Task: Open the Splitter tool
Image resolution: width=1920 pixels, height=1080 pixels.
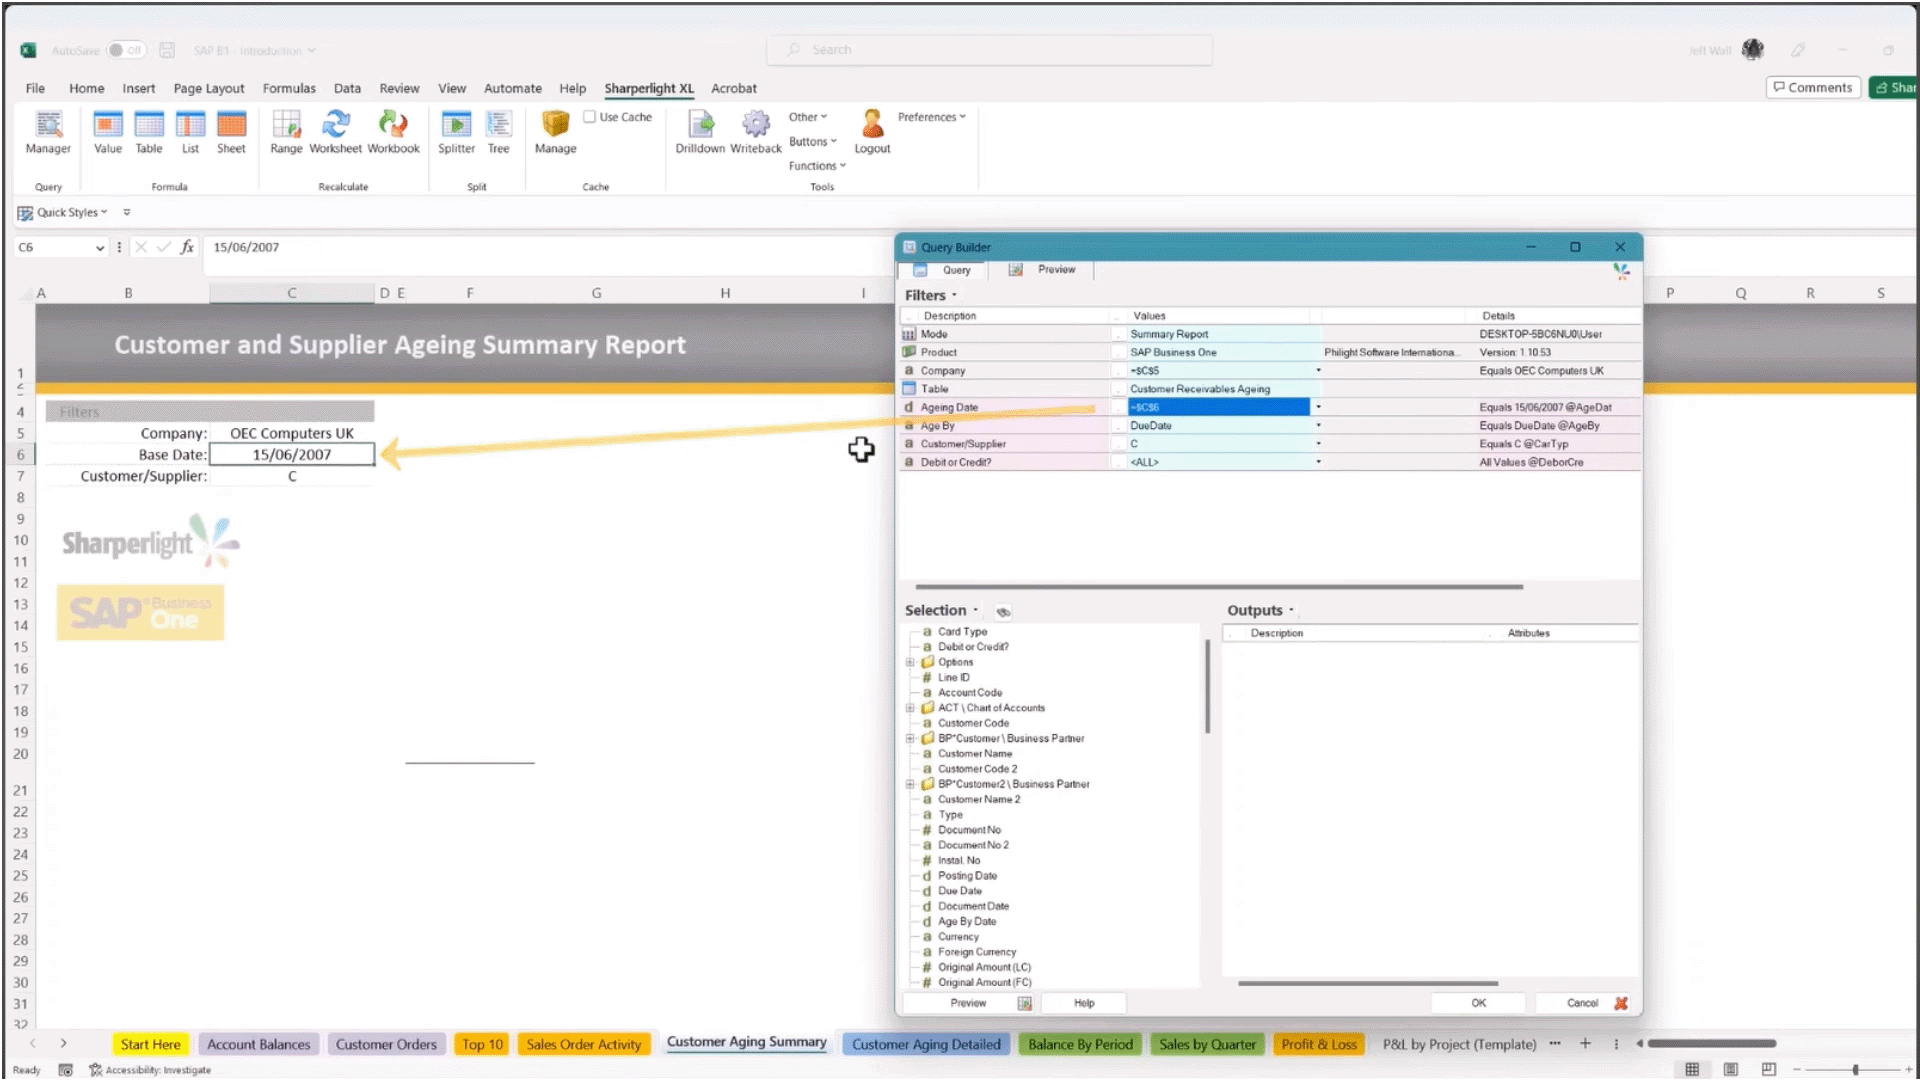Action: pos(456,132)
